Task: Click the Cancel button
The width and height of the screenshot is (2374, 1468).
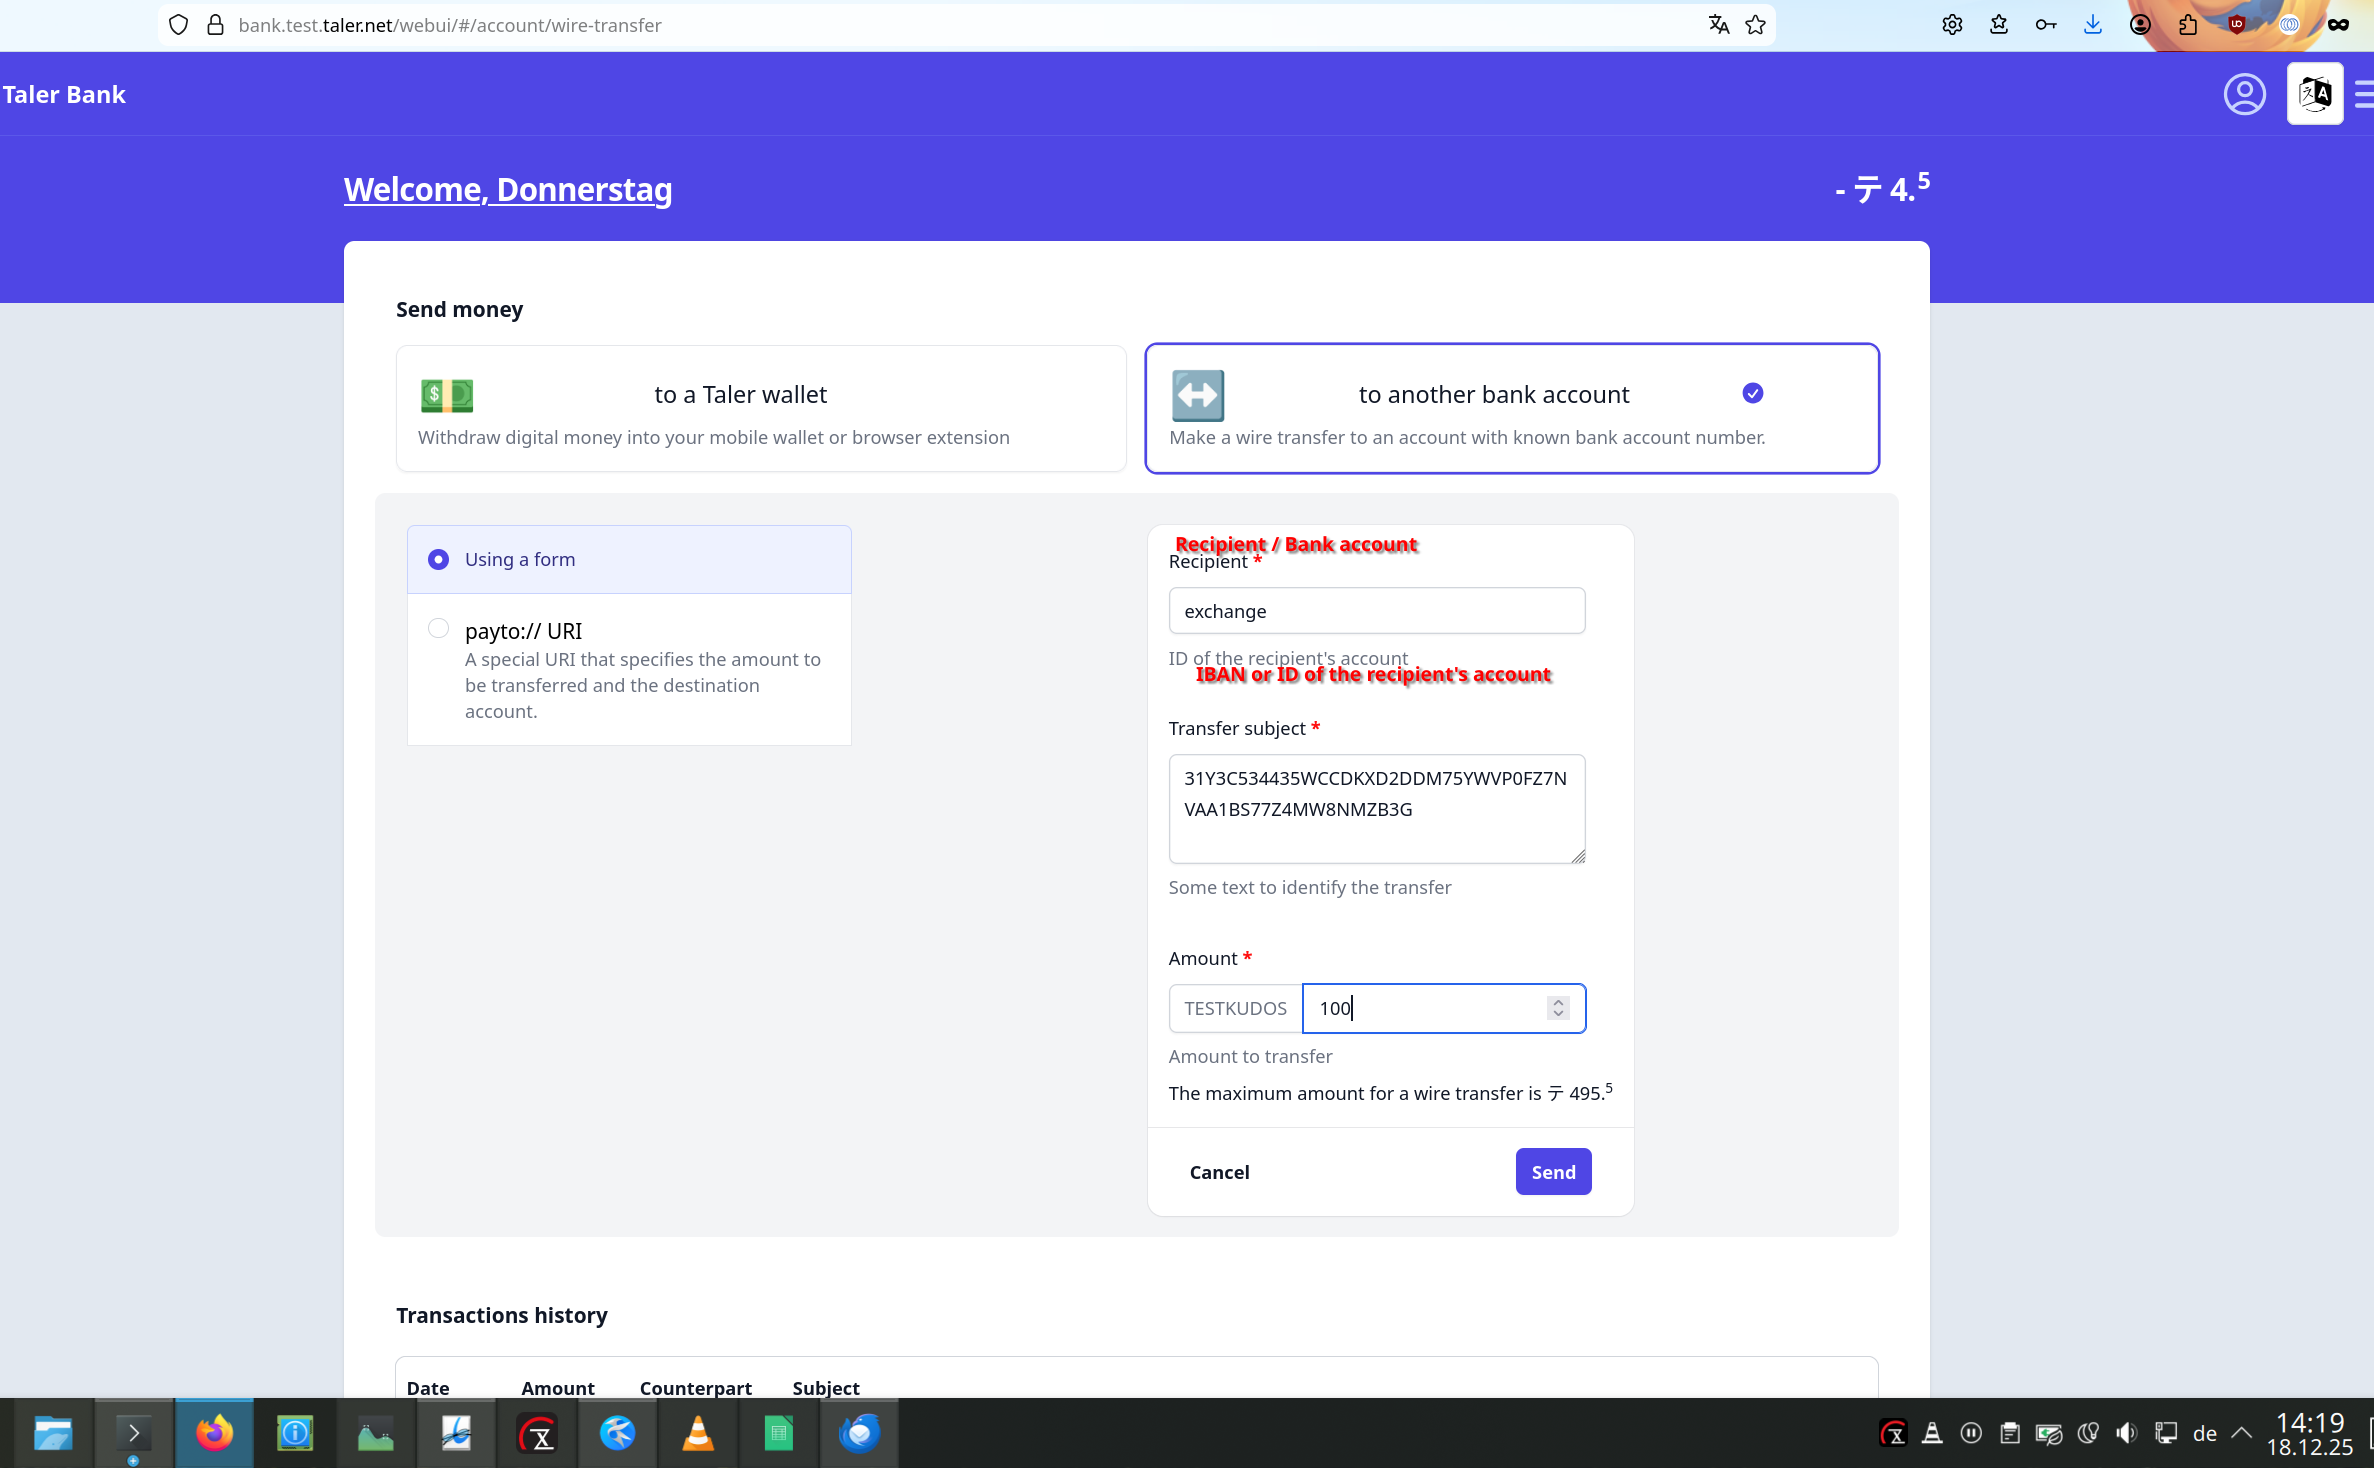Action: point(1219,1171)
